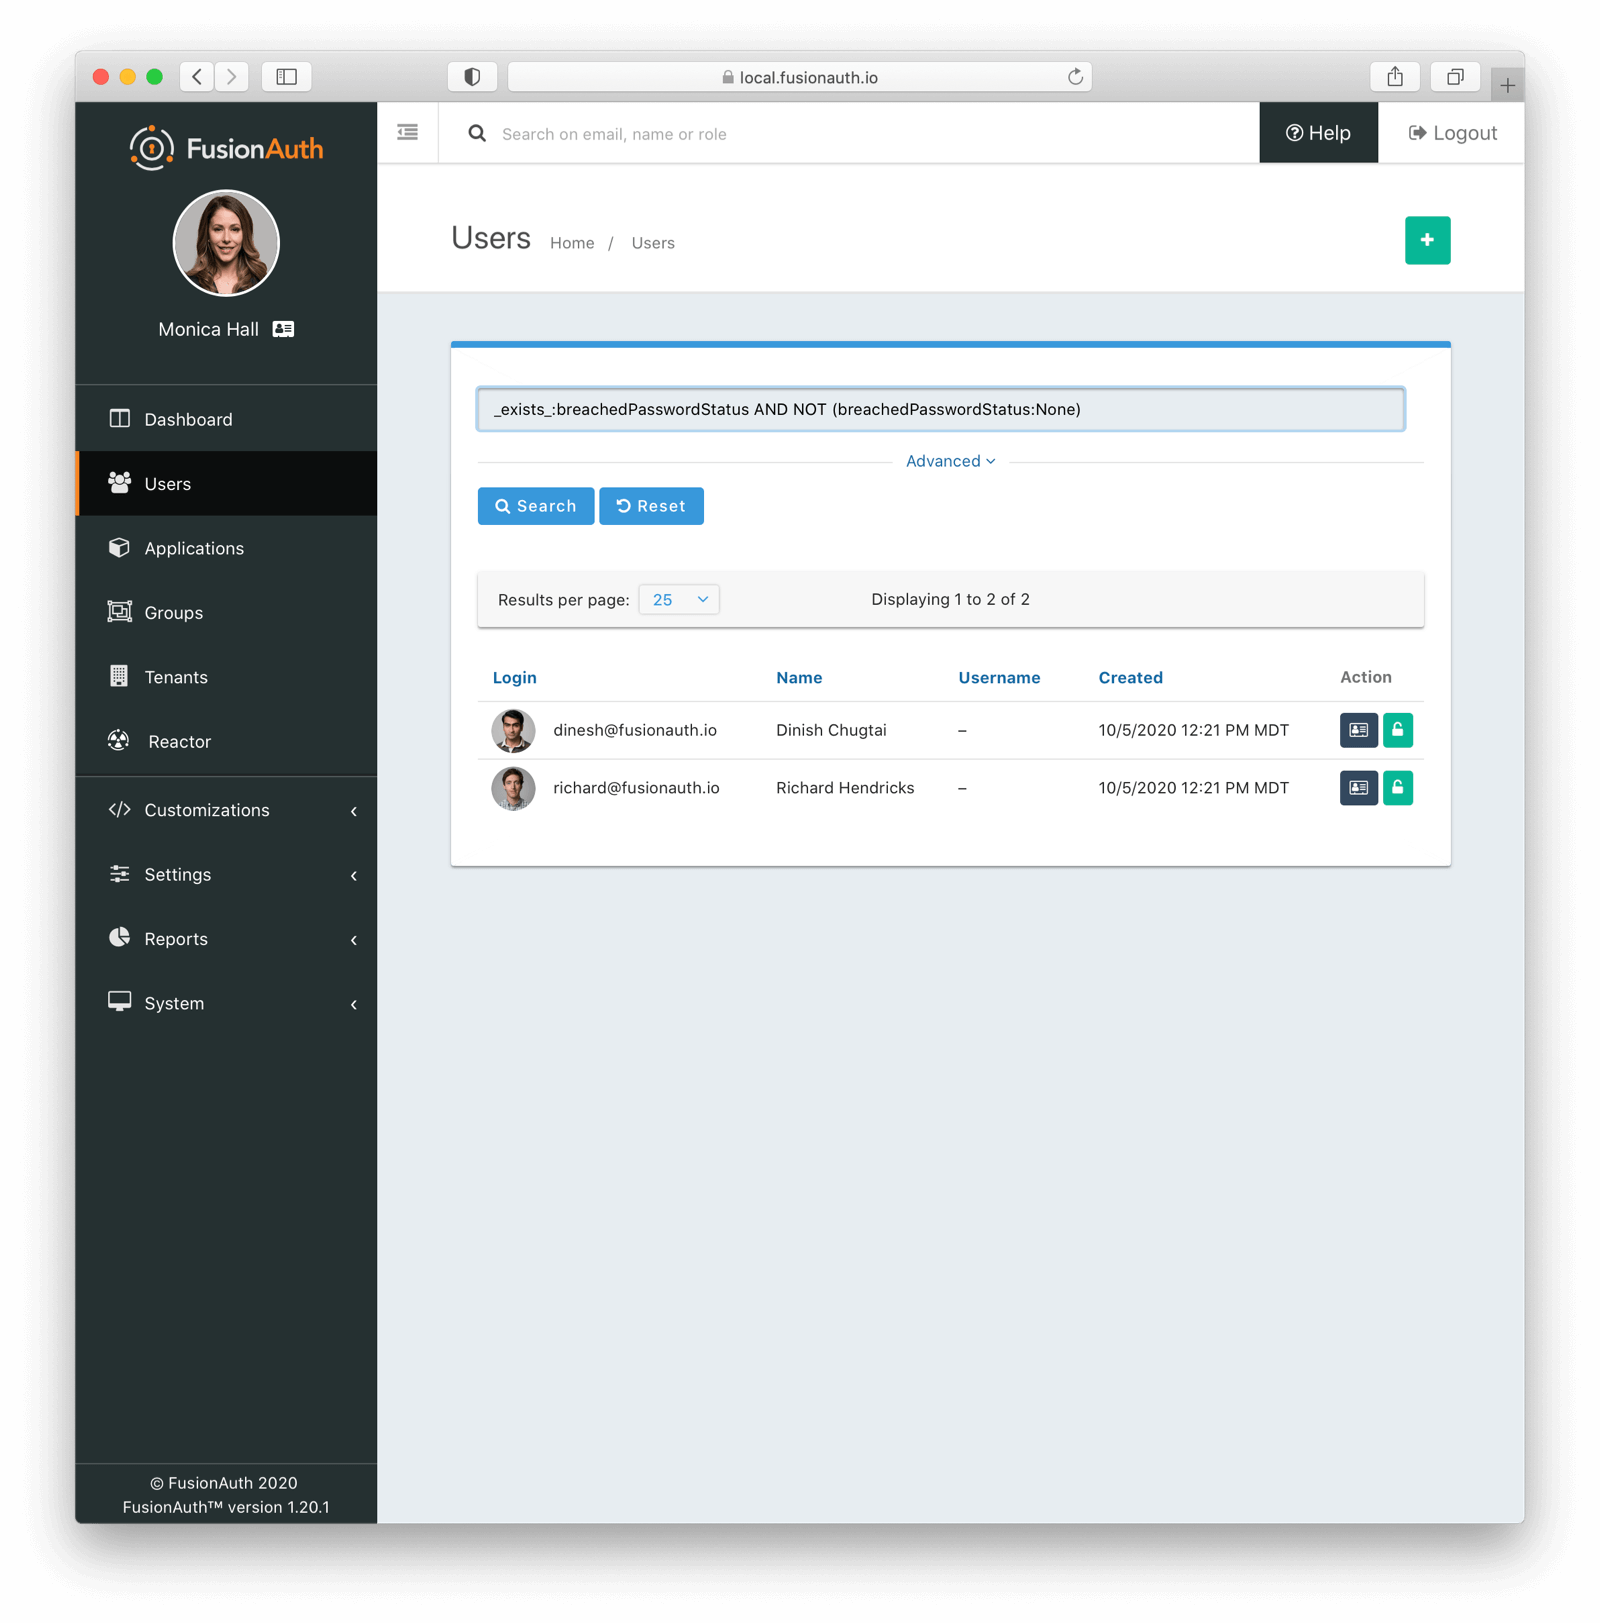Click Monica Hall's avatar picture

(x=226, y=243)
